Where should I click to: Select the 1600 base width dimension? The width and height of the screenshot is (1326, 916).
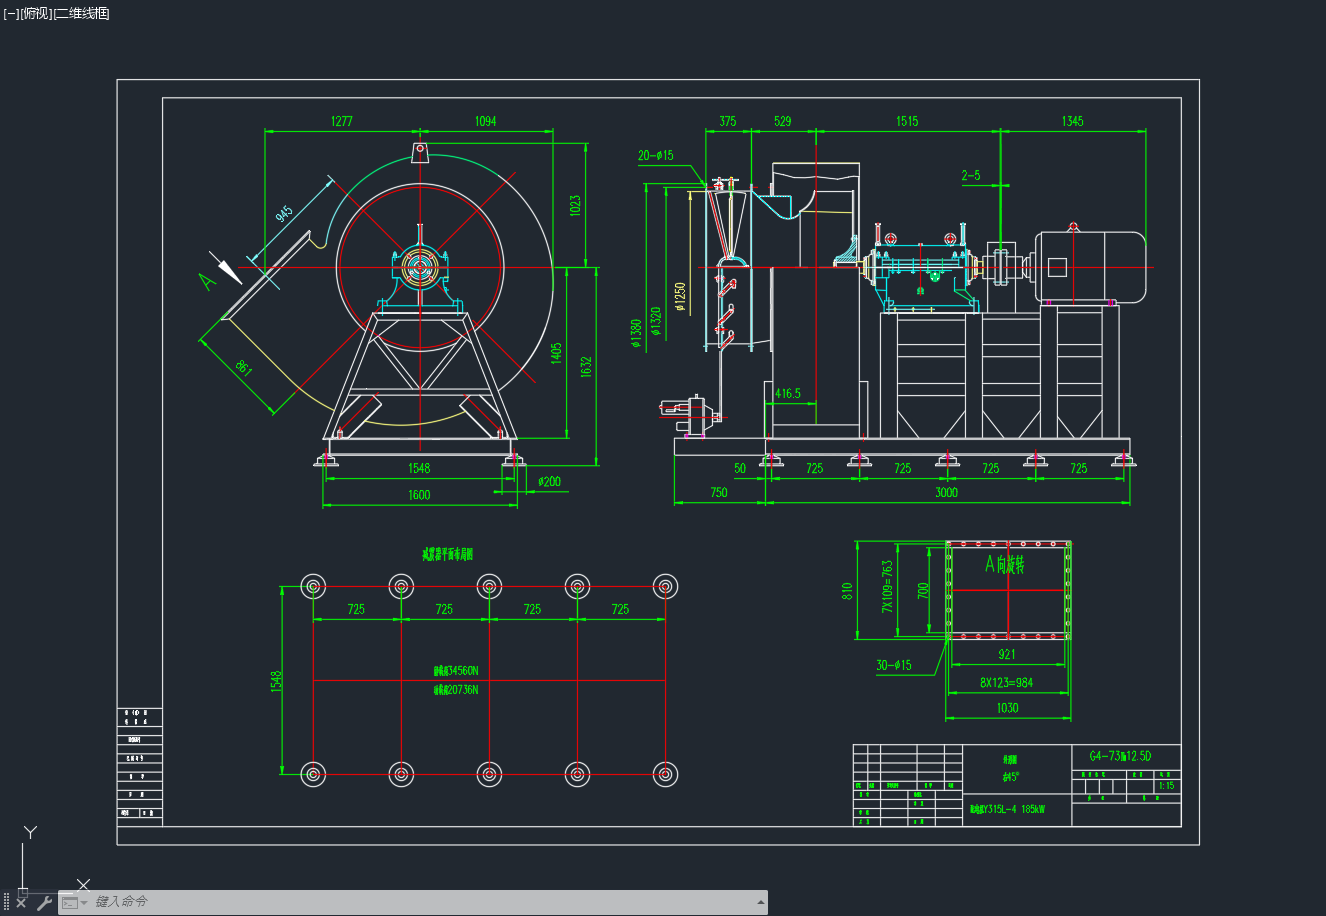[419, 495]
